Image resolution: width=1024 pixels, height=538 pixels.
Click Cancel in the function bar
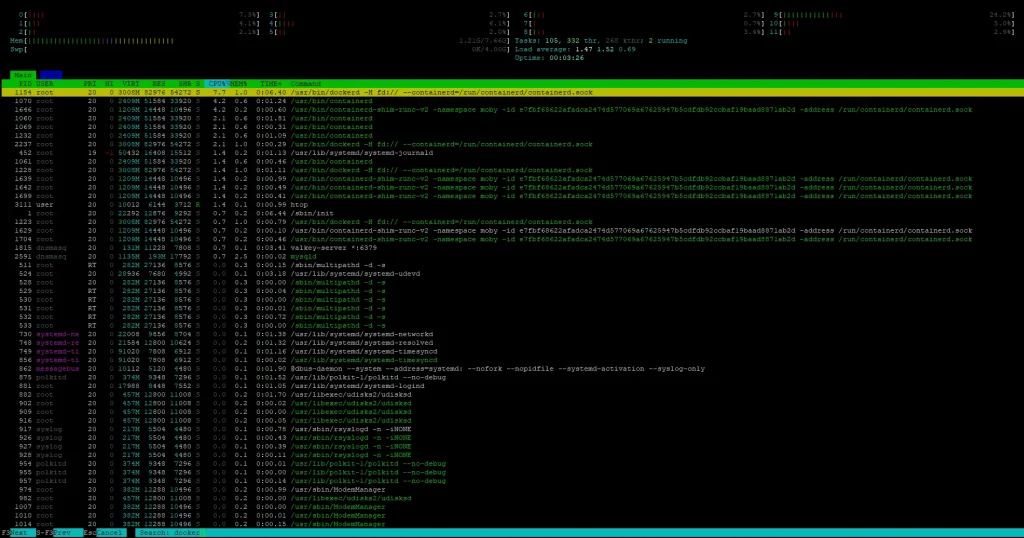[x=112, y=533]
